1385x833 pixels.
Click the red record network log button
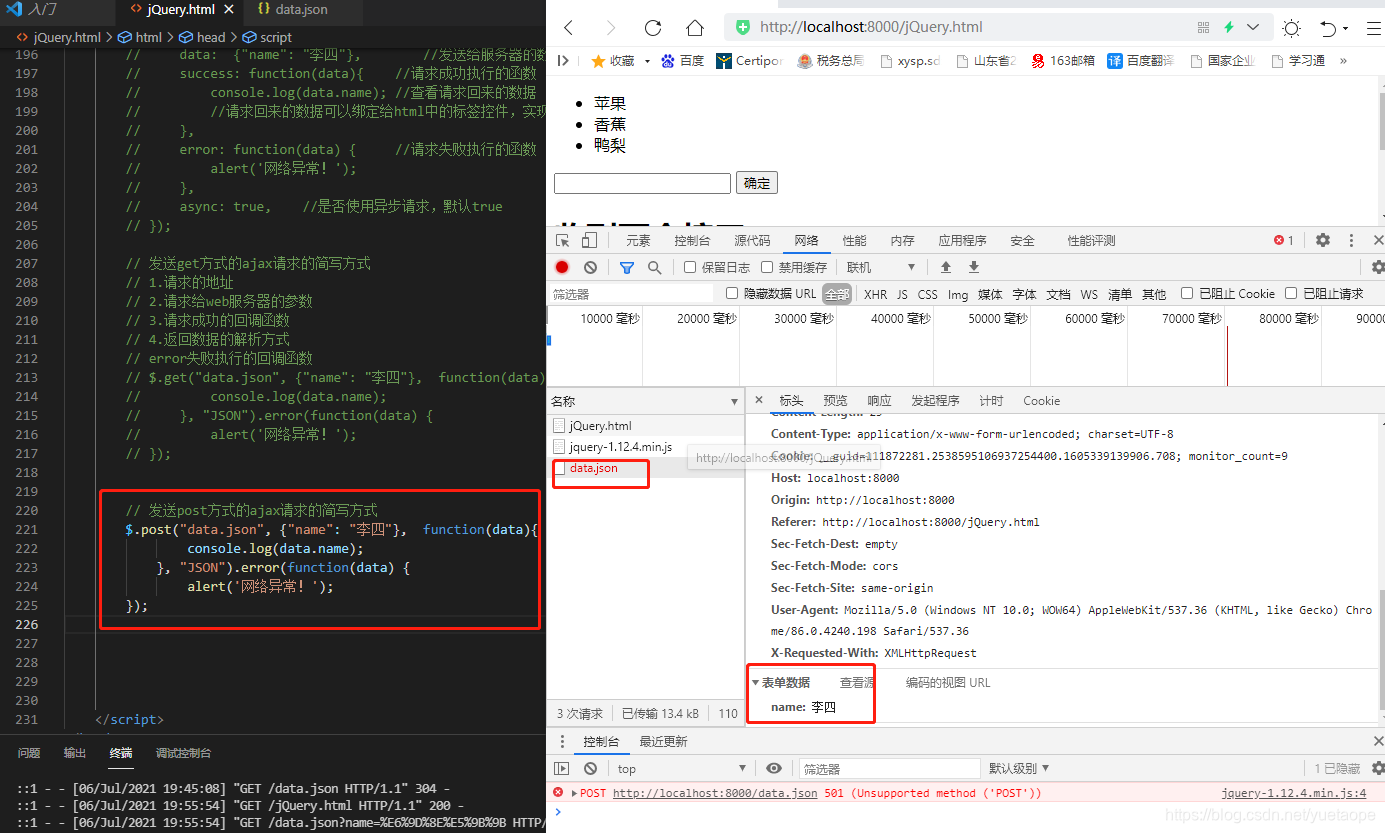tap(562, 267)
